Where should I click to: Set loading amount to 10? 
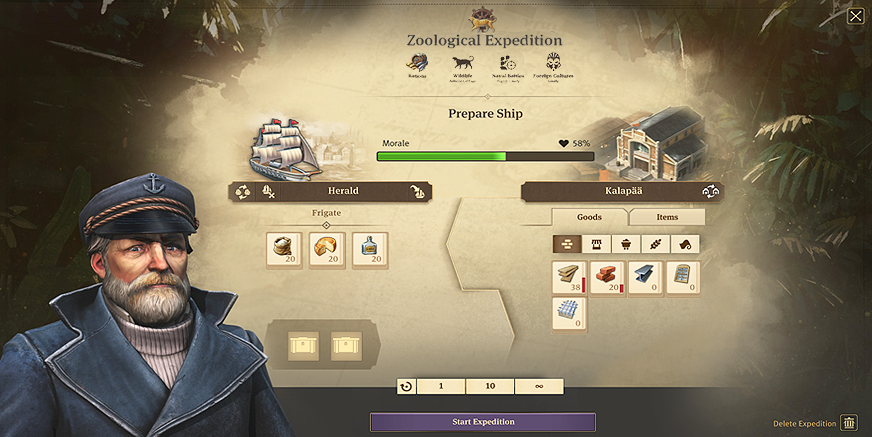[490, 386]
